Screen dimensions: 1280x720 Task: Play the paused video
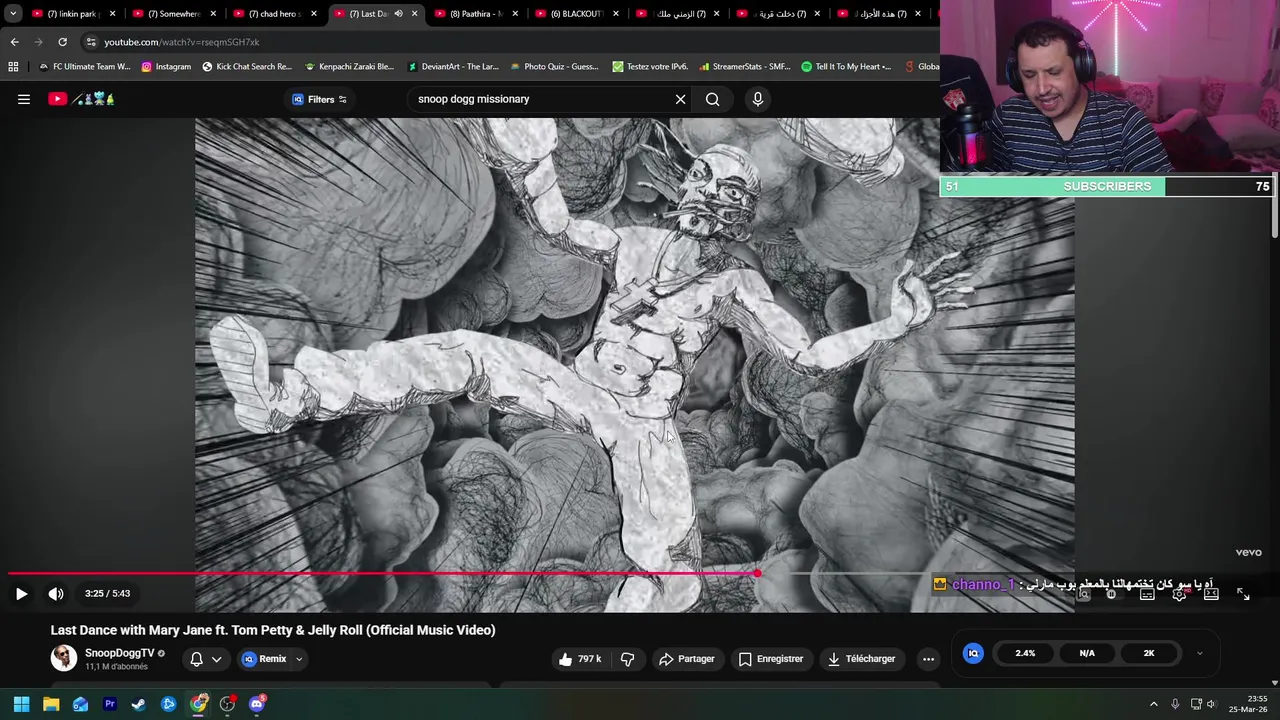click(21, 593)
